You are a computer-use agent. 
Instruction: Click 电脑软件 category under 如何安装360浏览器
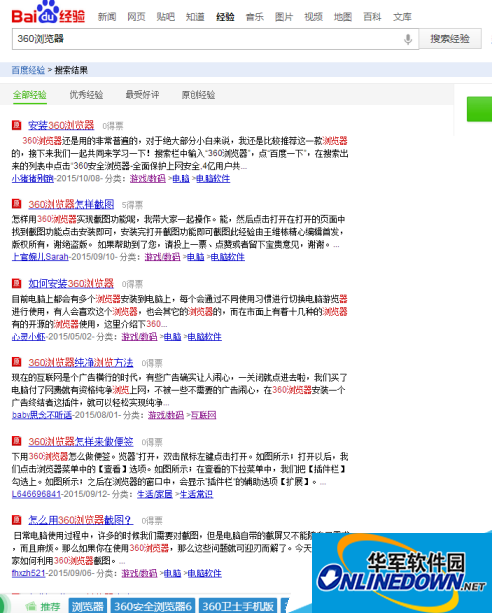[x=205, y=336]
